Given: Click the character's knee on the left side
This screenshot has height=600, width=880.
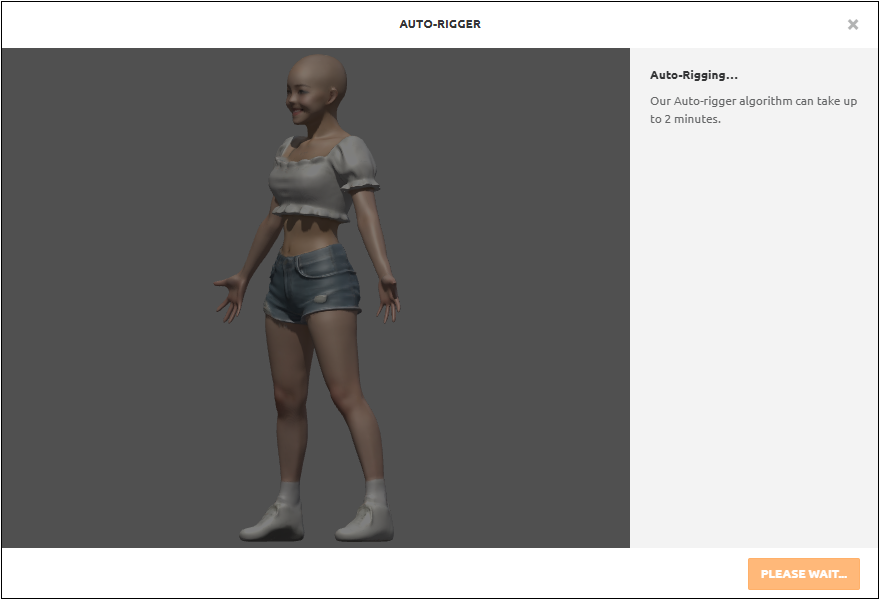Looking at the screenshot, I should tap(289, 400).
